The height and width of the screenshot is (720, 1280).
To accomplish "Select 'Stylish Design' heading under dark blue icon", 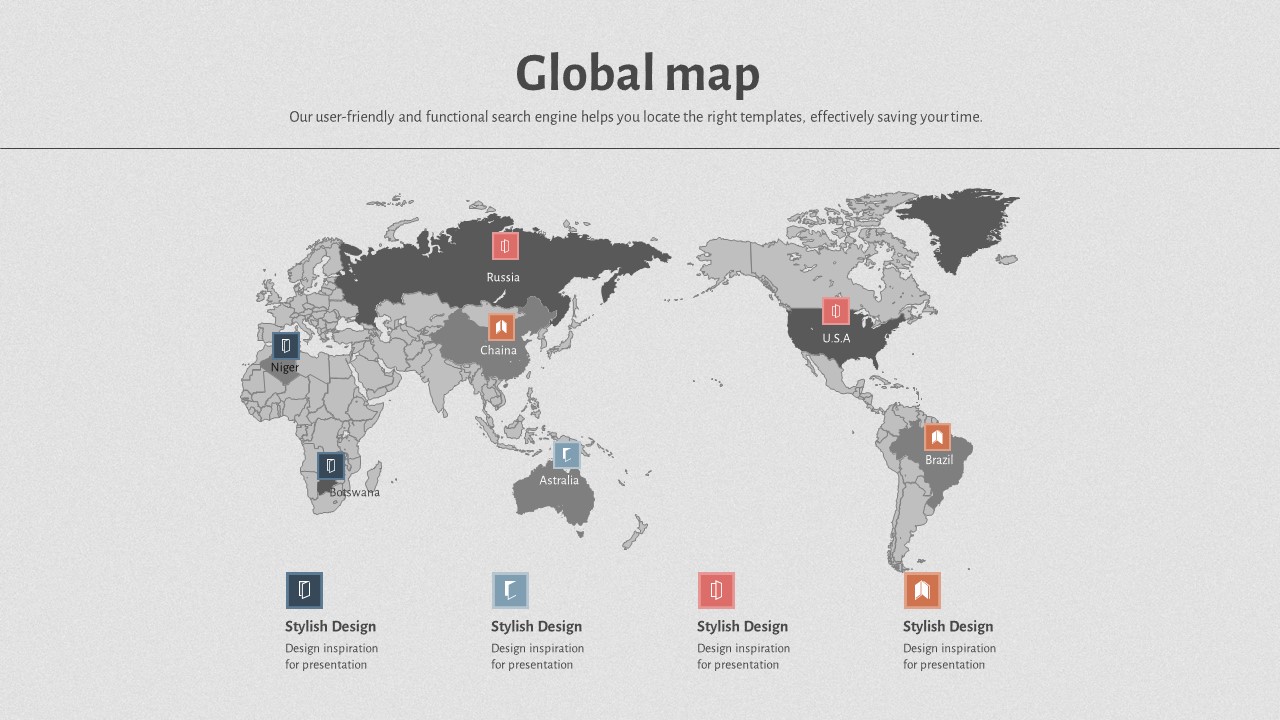I will (330, 627).
